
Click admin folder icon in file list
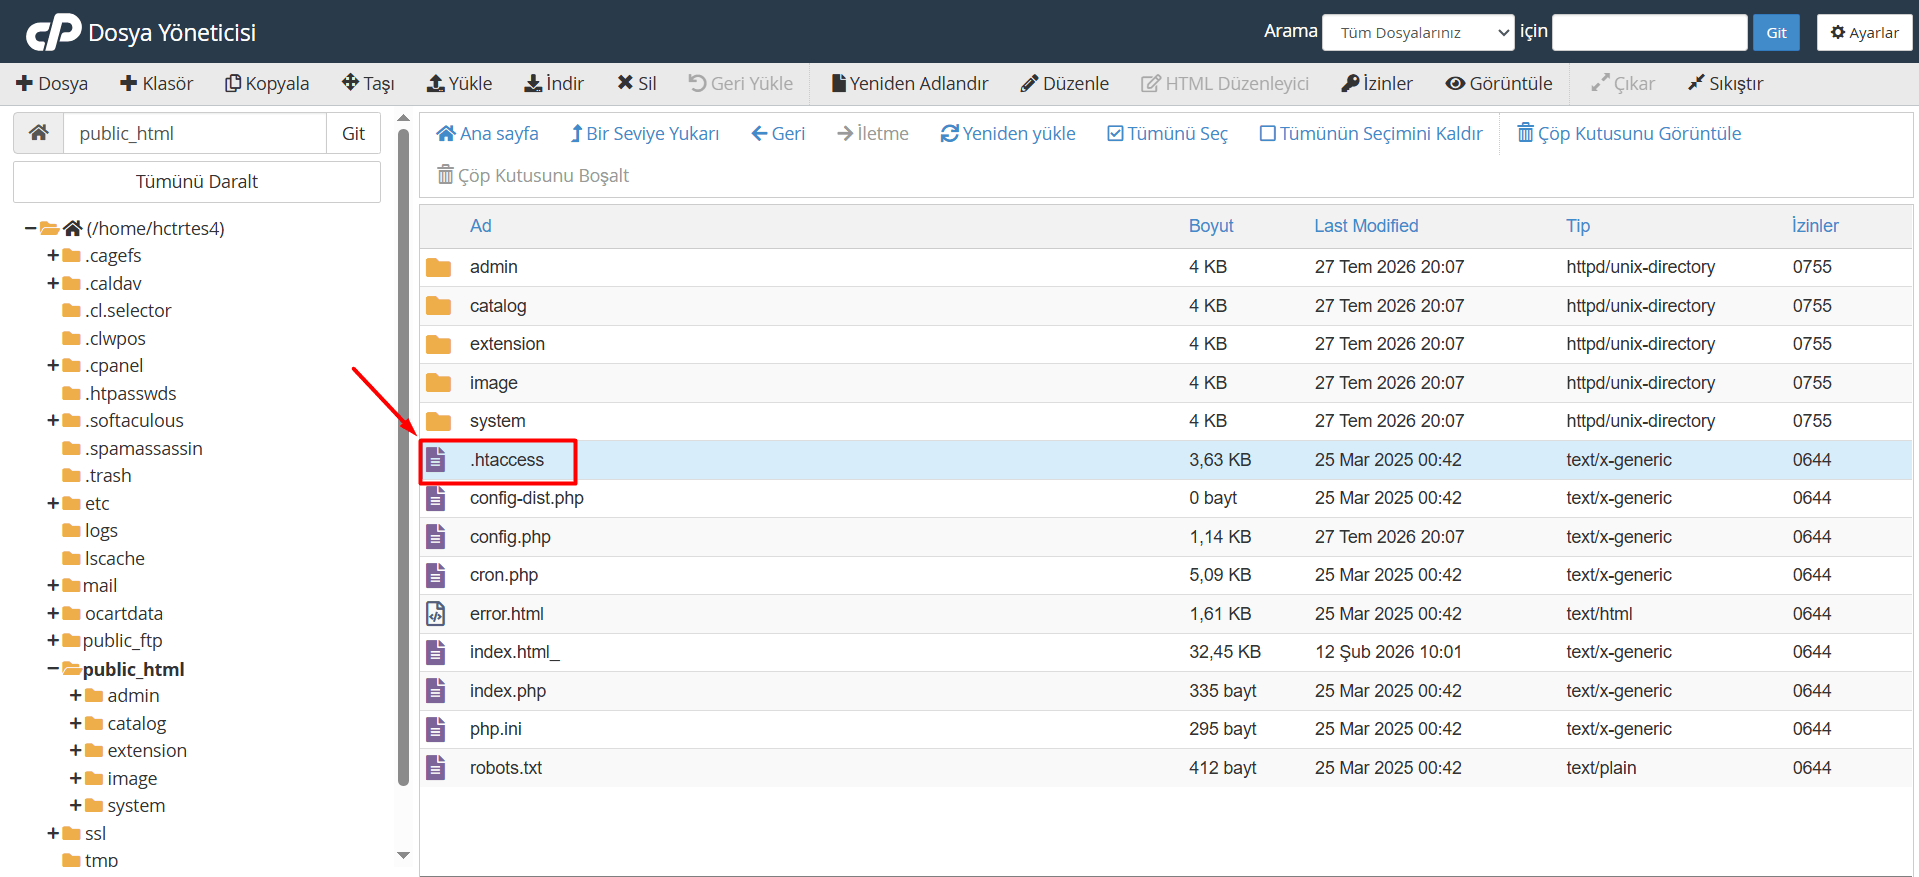pyautogui.click(x=438, y=267)
